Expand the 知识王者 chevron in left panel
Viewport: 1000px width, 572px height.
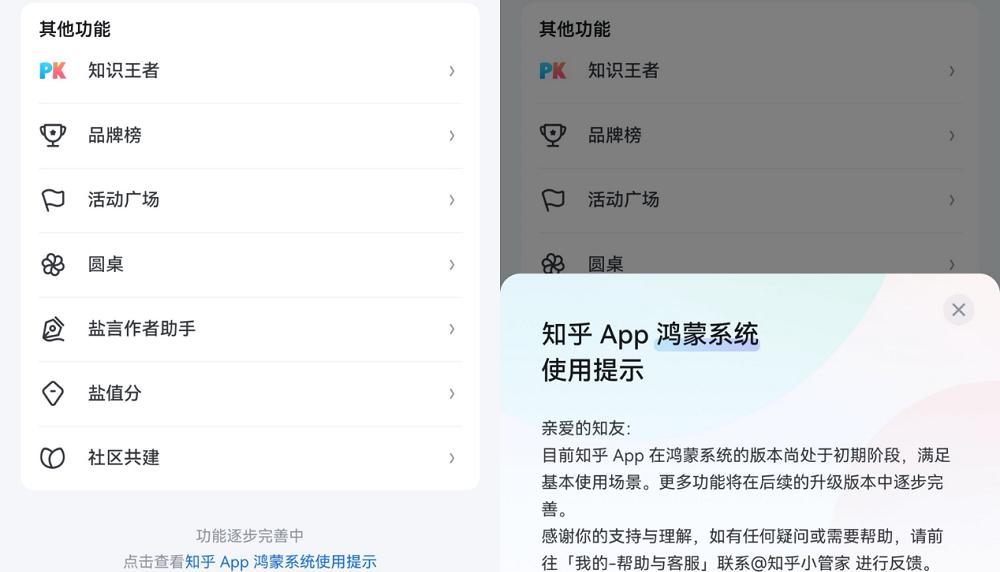[452, 71]
